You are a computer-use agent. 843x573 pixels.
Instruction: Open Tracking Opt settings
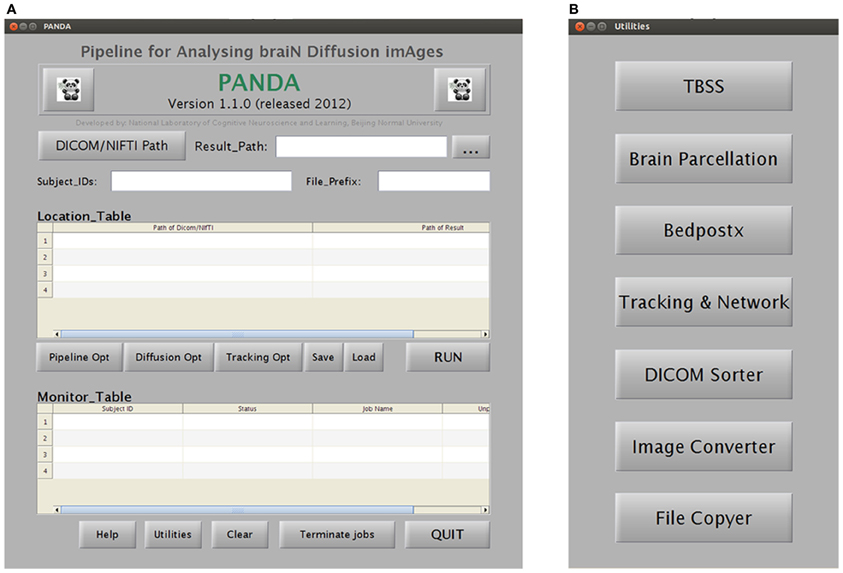(258, 357)
